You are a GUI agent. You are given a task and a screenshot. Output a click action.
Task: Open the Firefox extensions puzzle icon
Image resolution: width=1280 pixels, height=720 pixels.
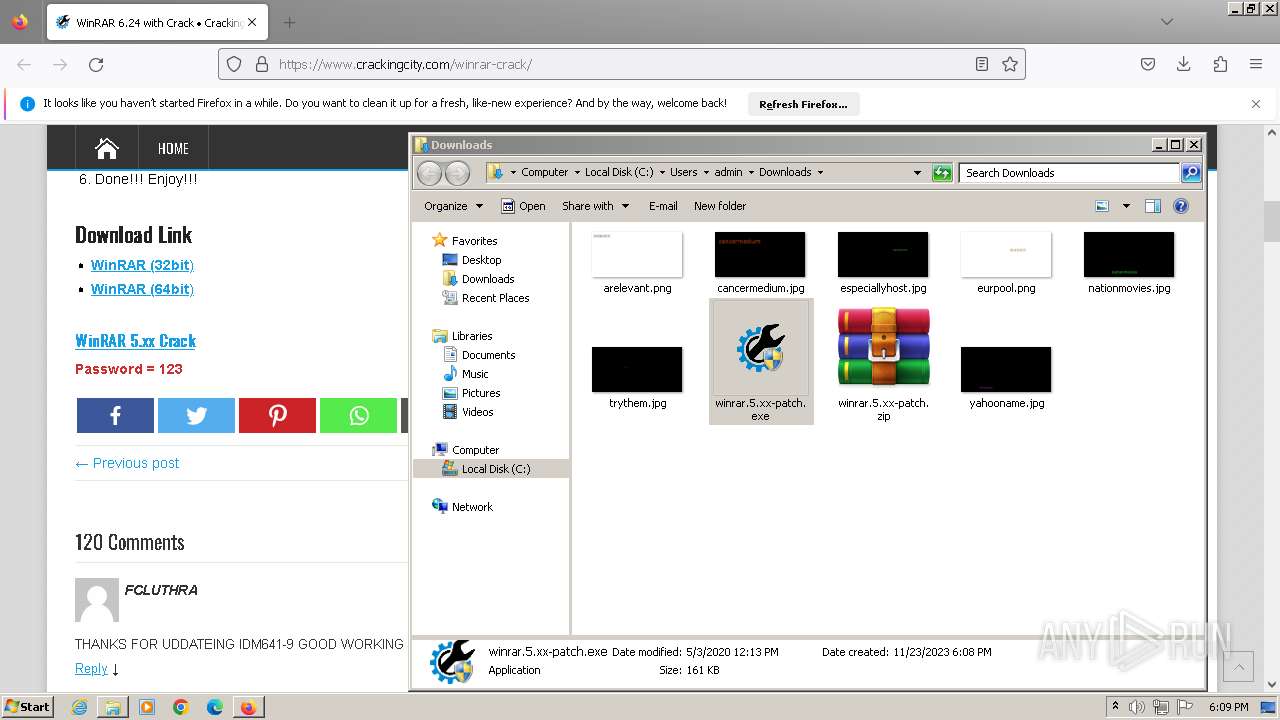tap(1220, 64)
